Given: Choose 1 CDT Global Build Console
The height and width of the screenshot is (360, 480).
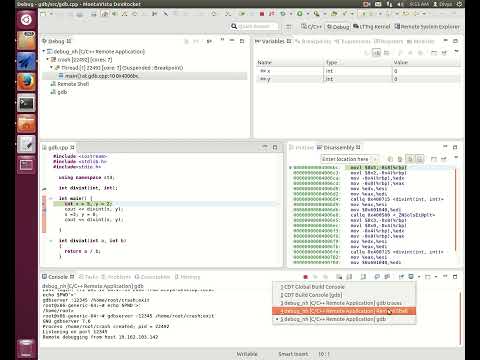Looking at the screenshot, I should pos(344,287).
